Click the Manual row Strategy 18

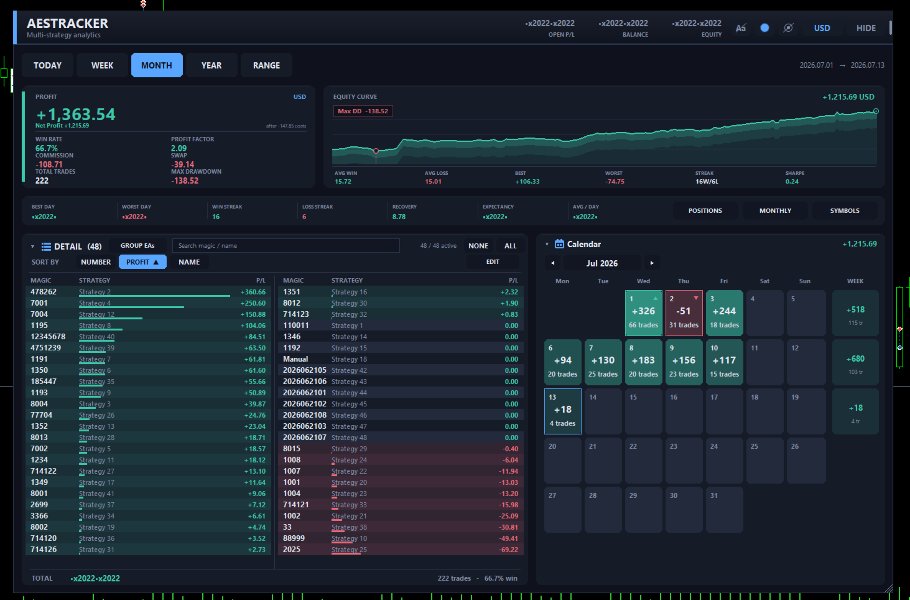[x=400, y=359]
